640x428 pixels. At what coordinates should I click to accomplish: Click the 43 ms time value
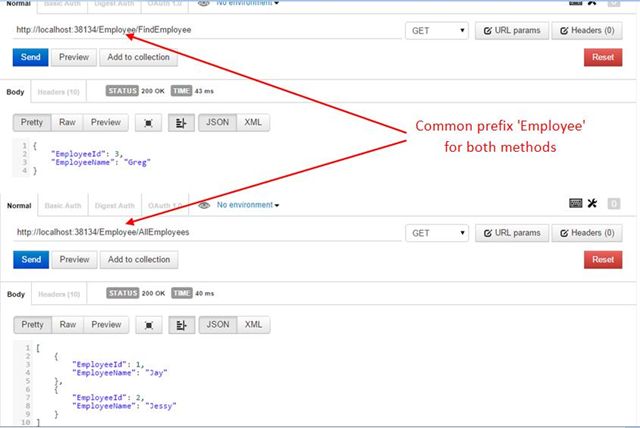[204, 91]
